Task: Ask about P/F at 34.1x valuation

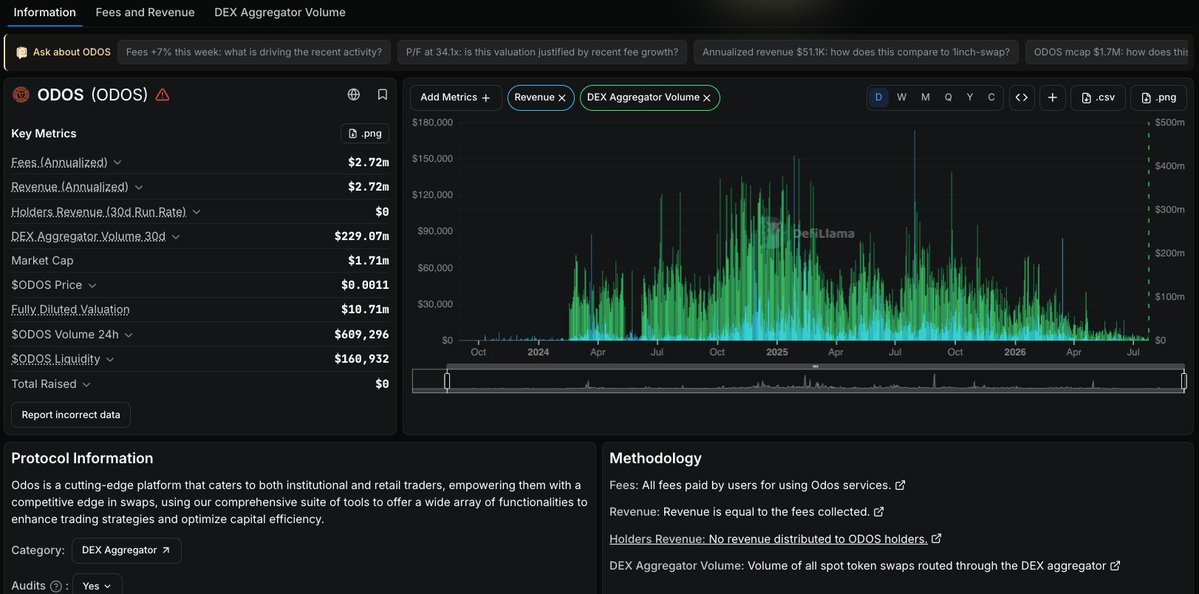Action: pyautogui.click(x=542, y=52)
